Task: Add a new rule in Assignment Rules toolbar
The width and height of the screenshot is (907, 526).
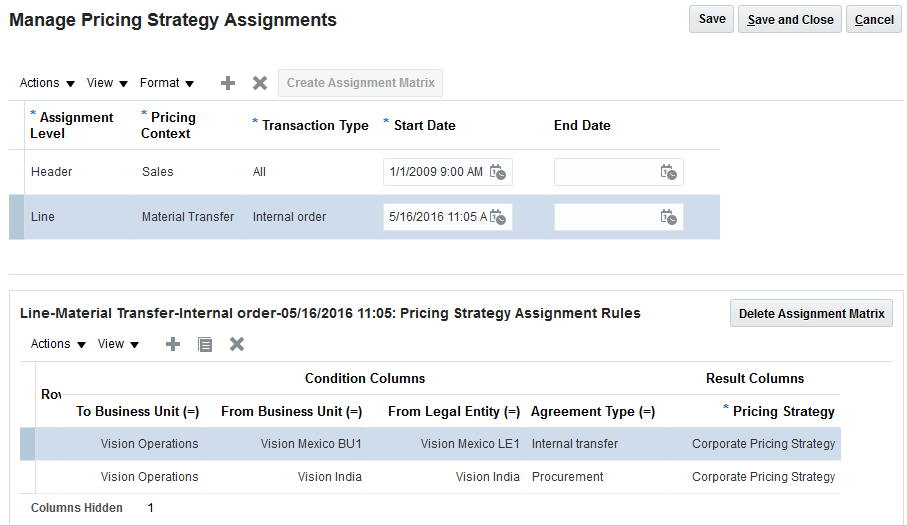Action: point(173,344)
